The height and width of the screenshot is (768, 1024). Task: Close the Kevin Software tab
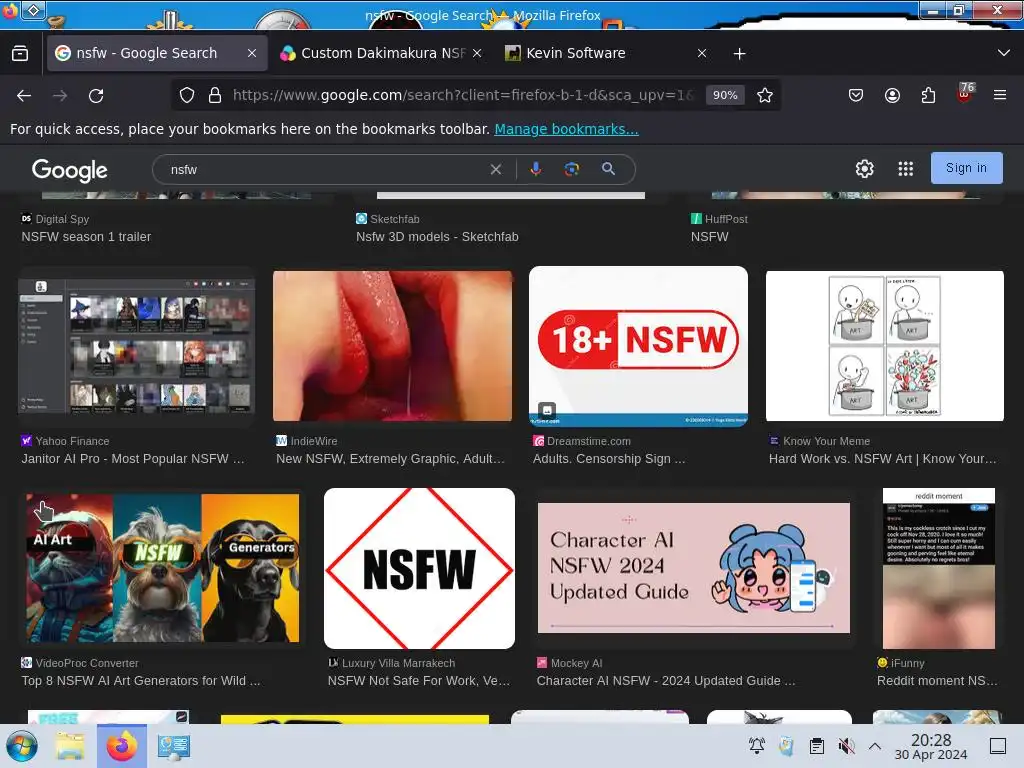coord(702,54)
